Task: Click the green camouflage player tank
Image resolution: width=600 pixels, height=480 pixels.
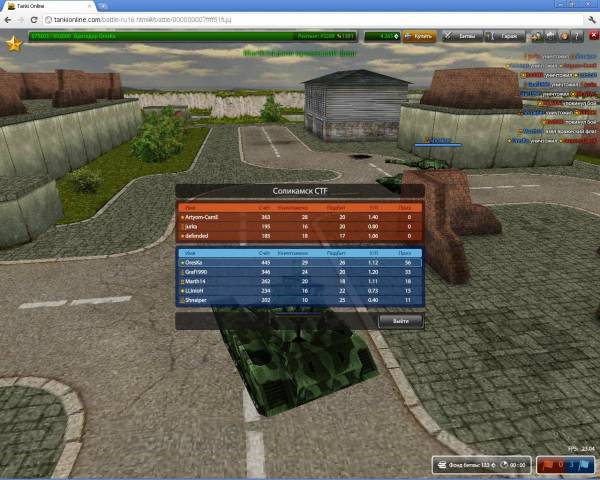Action: (x=297, y=358)
